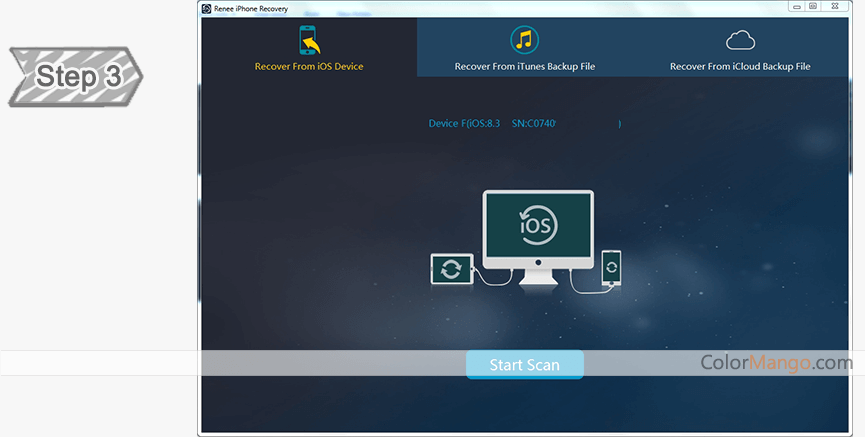
Task: Click the iOS restore logo on the monitor
Action: tap(538, 225)
